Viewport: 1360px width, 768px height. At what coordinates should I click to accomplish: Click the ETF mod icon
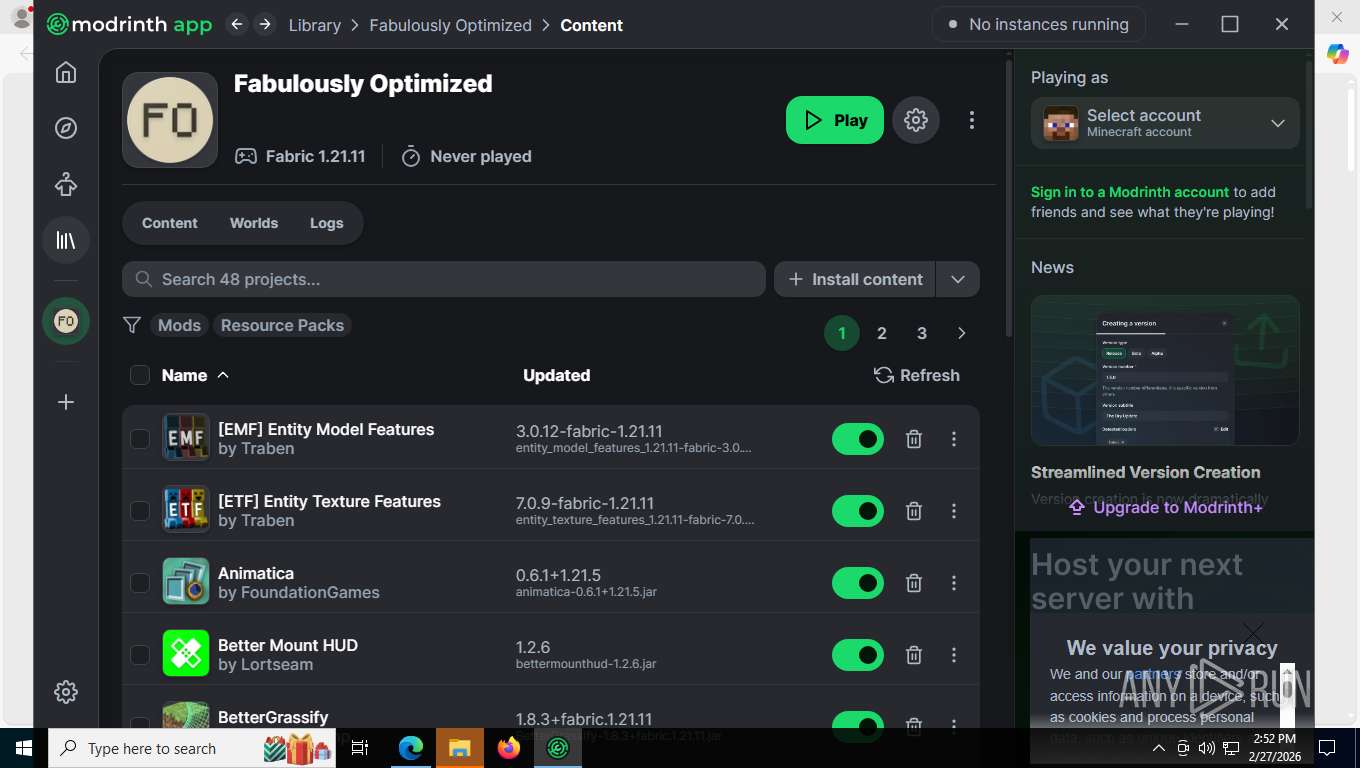tap(186, 509)
